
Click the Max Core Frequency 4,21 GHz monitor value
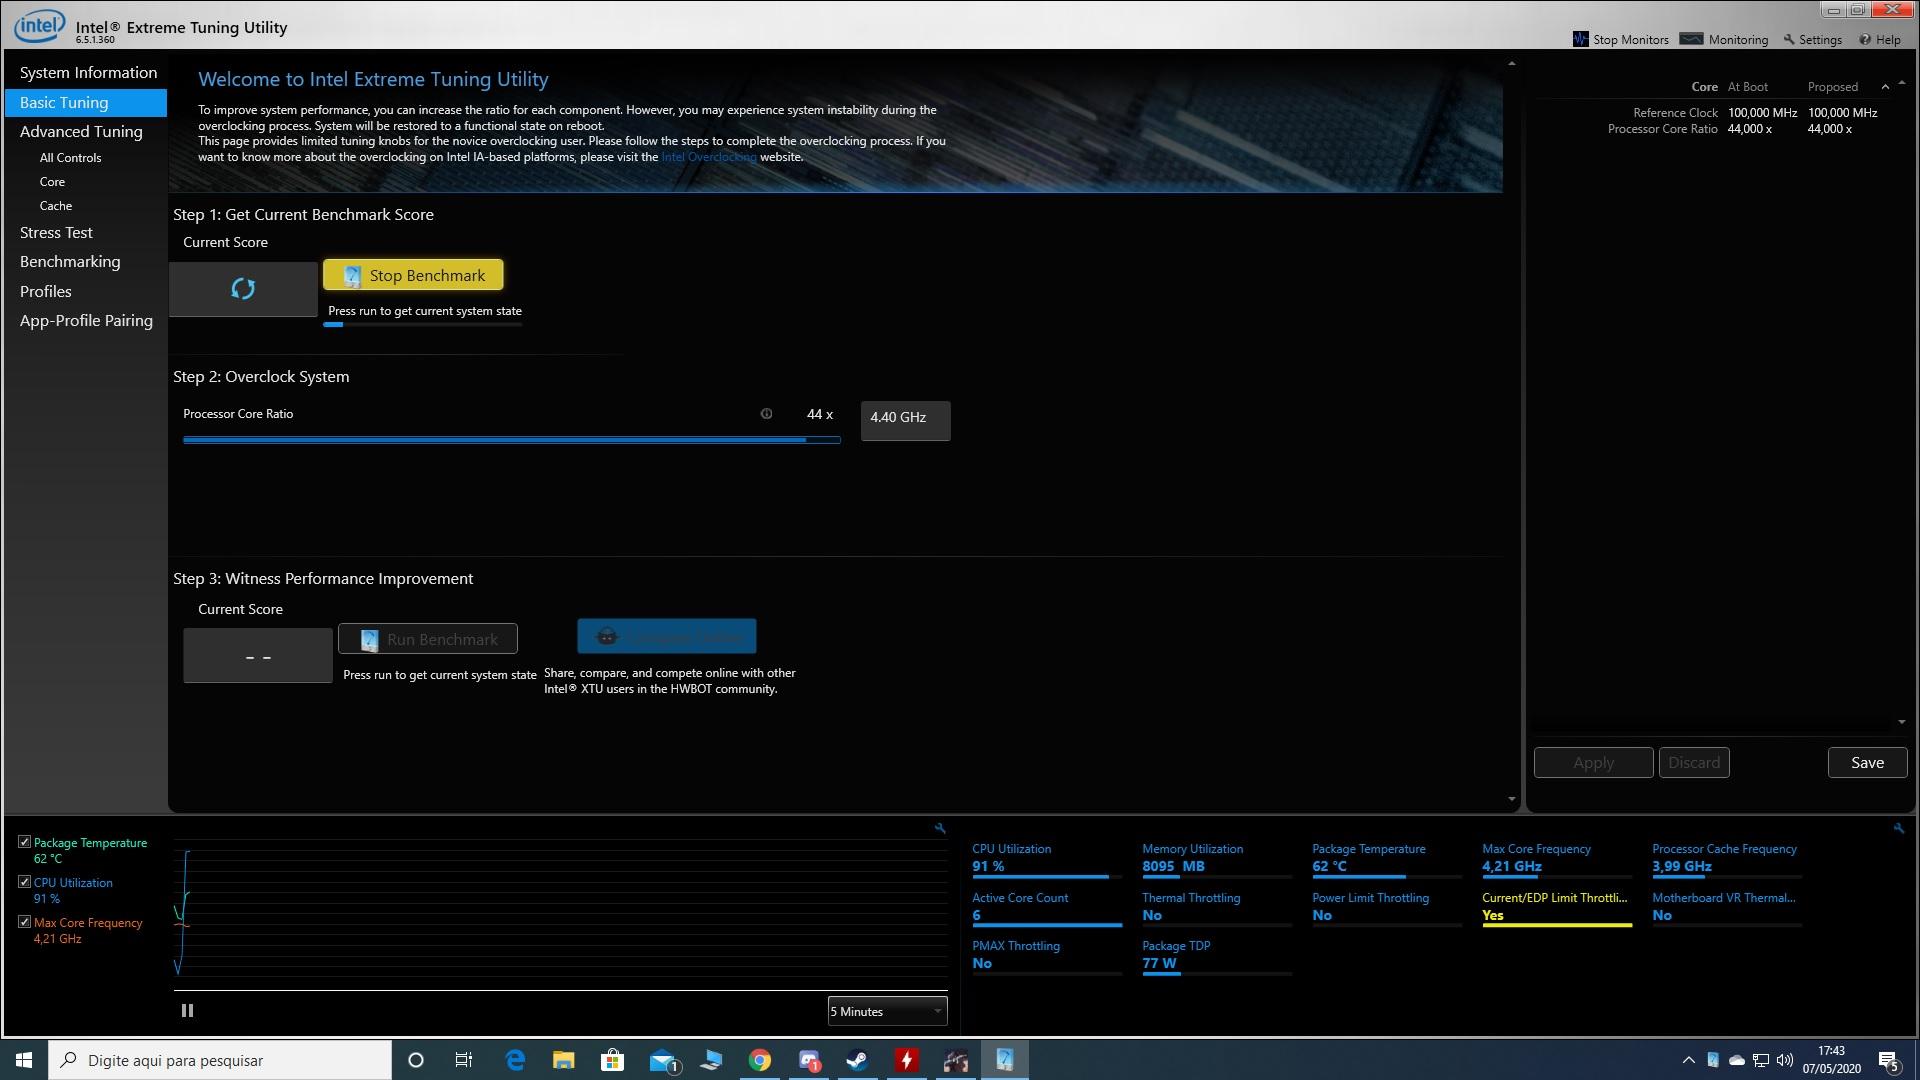pos(1511,866)
